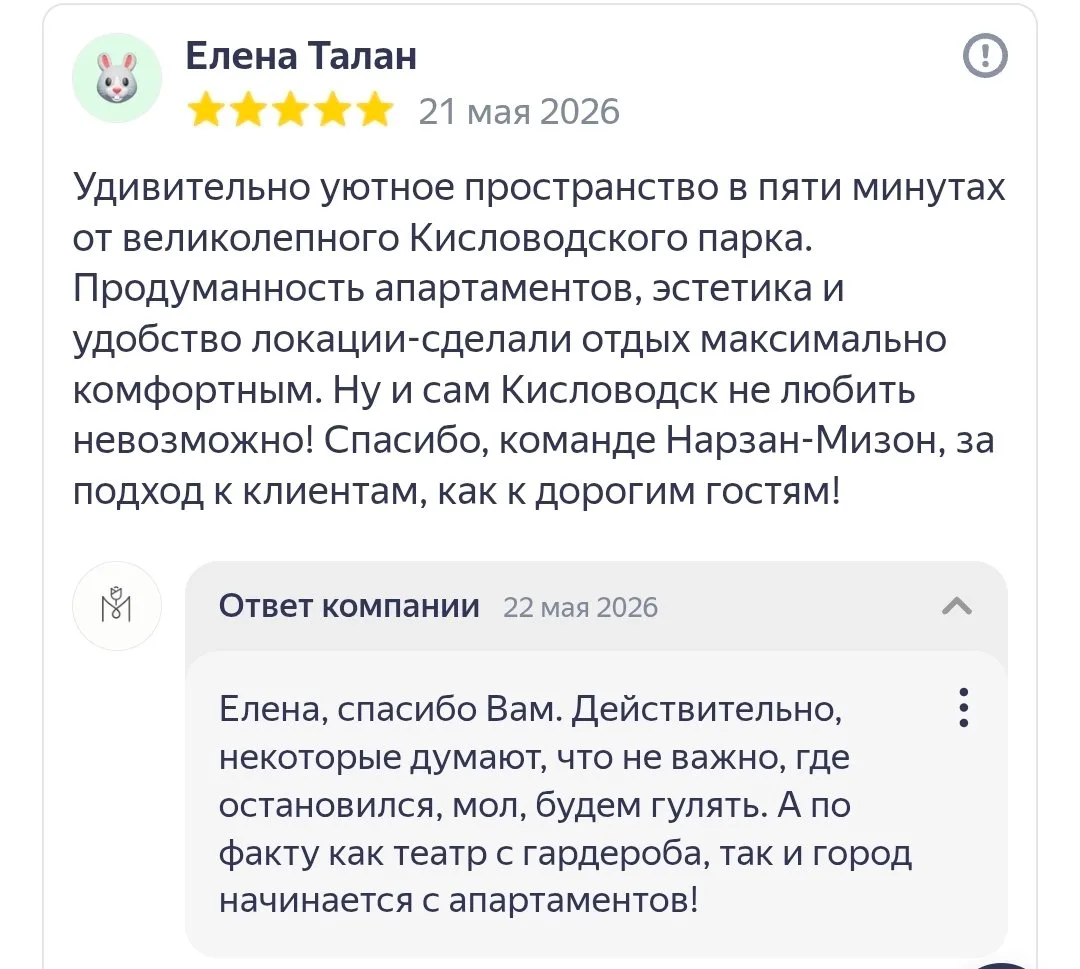Click the reply date 22 мая 2026
This screenshot has width=1080, height=969.
click(x=581, y=607)
